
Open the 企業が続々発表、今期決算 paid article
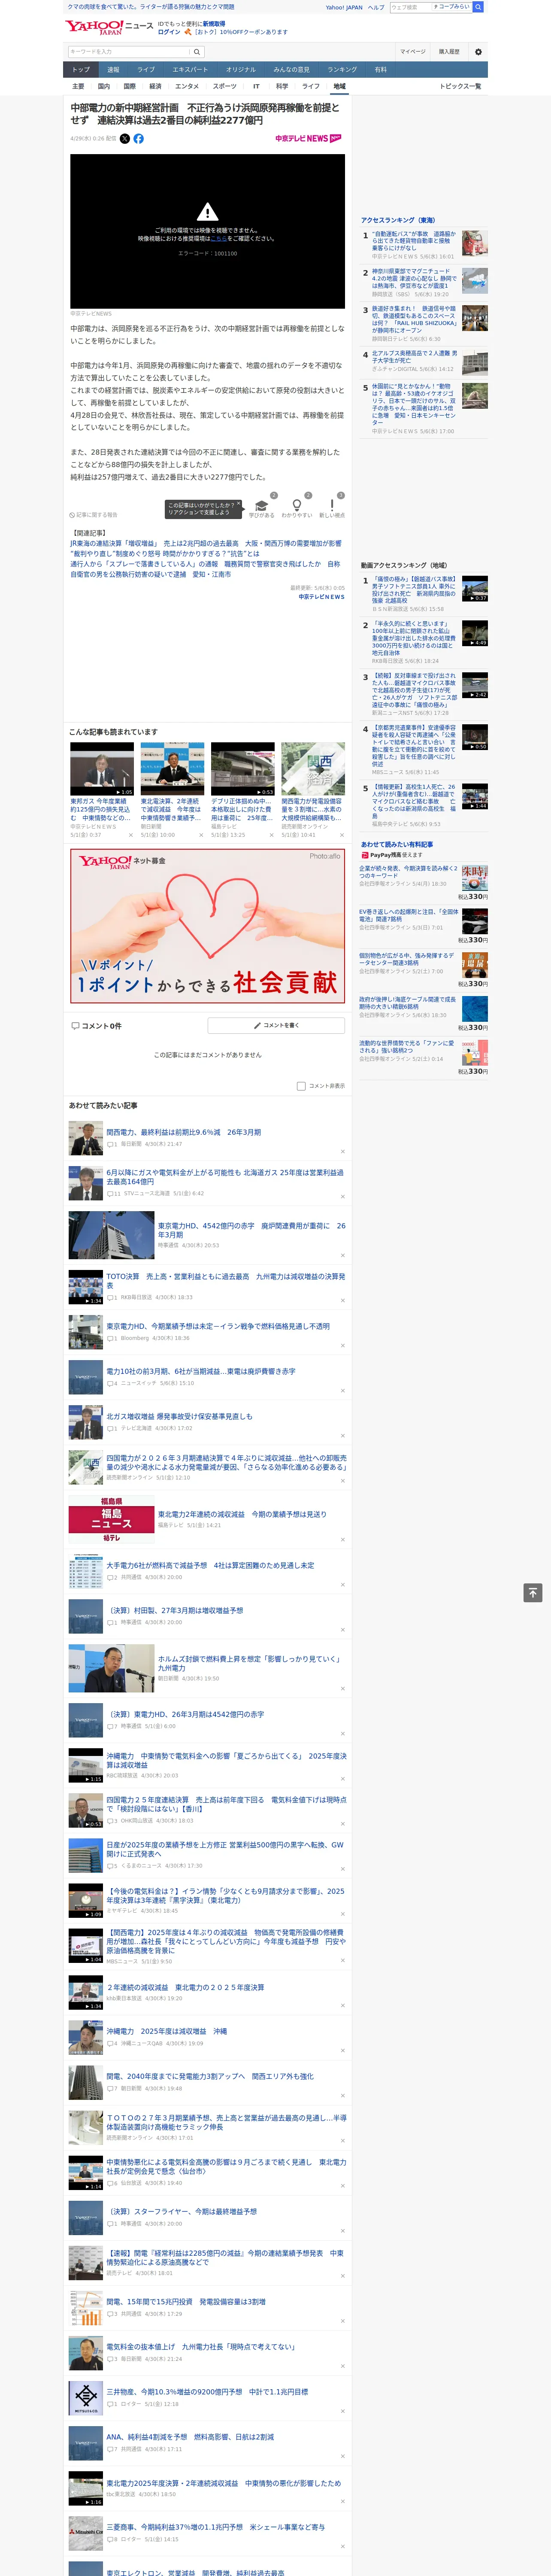408,872
